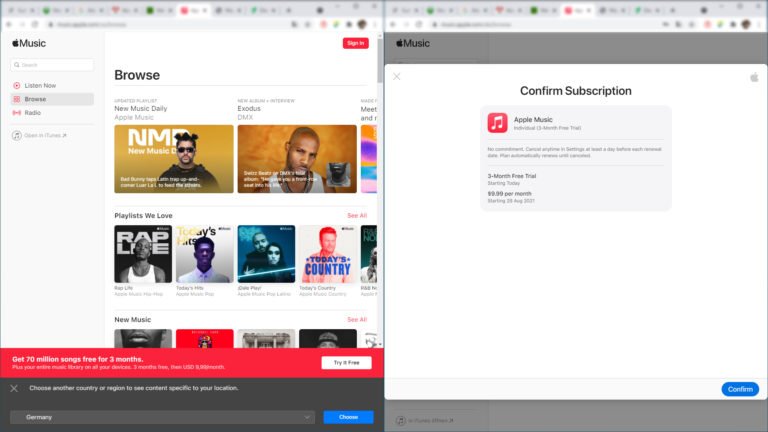Open the Rap Life playlist cover
This screenshot has width=768, height=432.
143,254
